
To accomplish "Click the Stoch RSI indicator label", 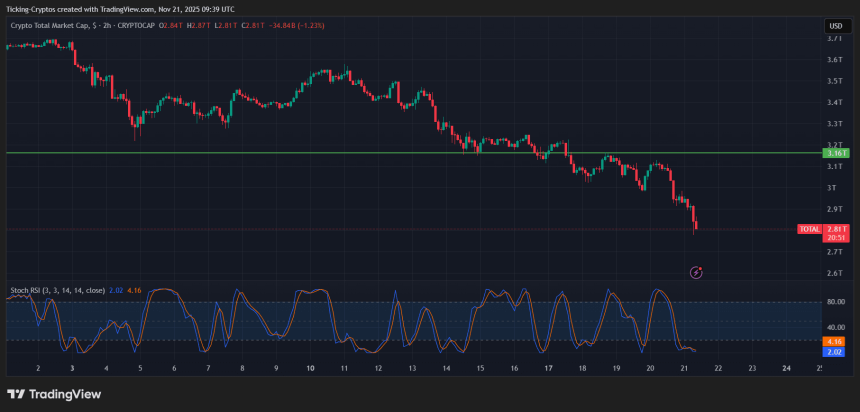I will click(x=56, y=290).
